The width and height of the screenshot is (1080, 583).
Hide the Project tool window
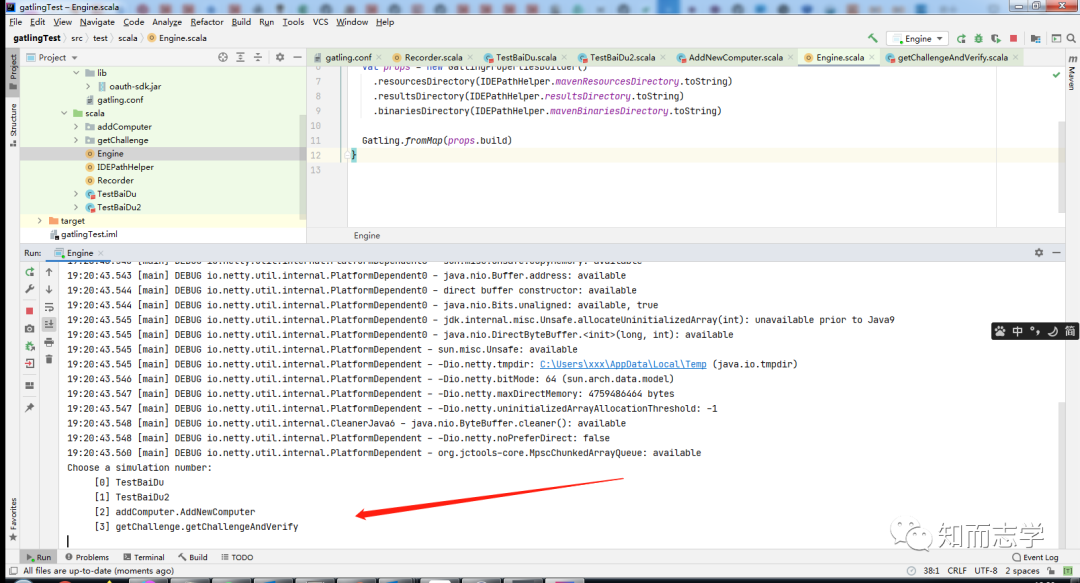pyautogui.click(x=297, y=57)
